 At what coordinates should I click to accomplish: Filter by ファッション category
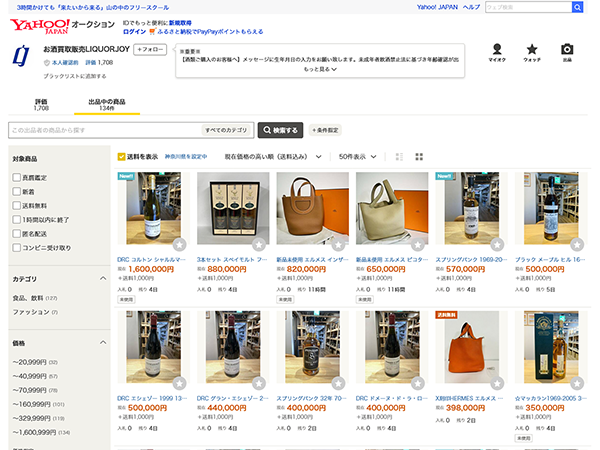[35, 312]
